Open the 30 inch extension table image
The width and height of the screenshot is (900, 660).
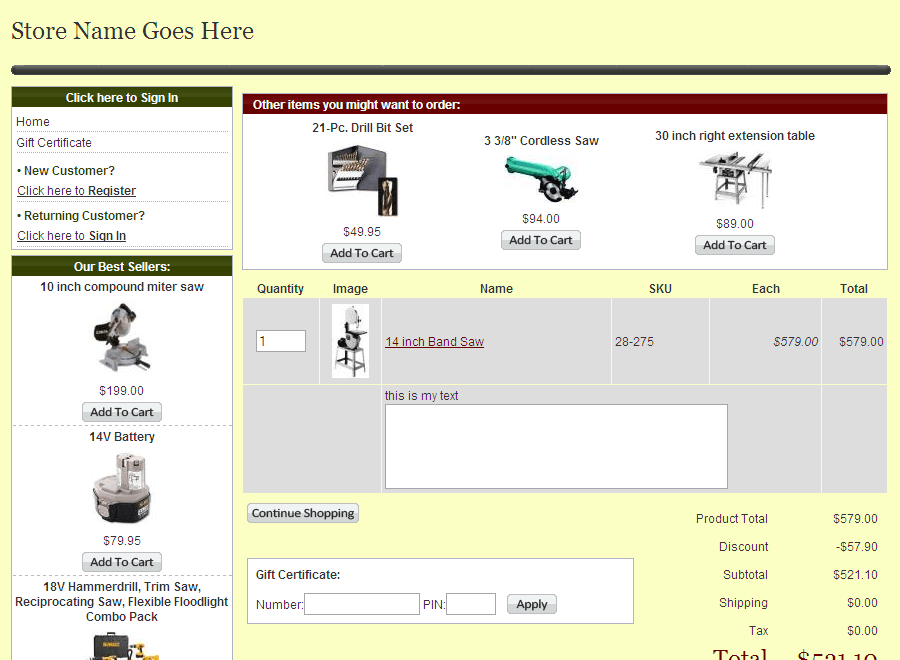pyautogui.click(x=735, y=180)
